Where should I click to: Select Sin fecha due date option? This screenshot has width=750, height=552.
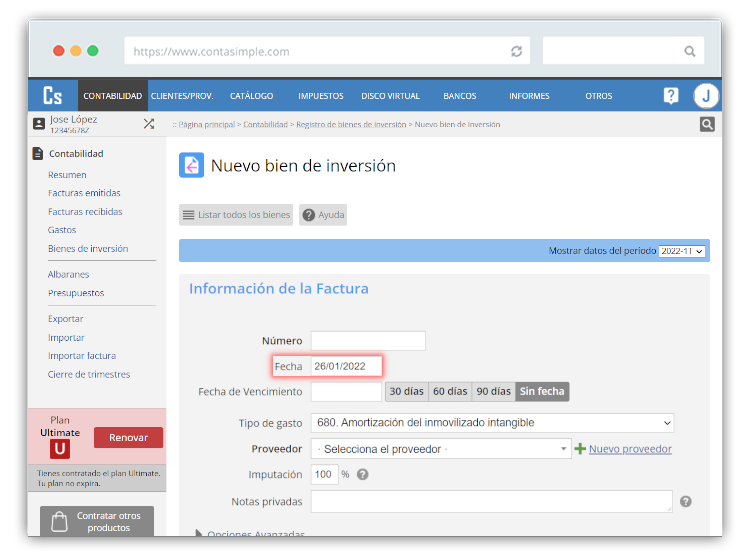click(x=542, y=391)
